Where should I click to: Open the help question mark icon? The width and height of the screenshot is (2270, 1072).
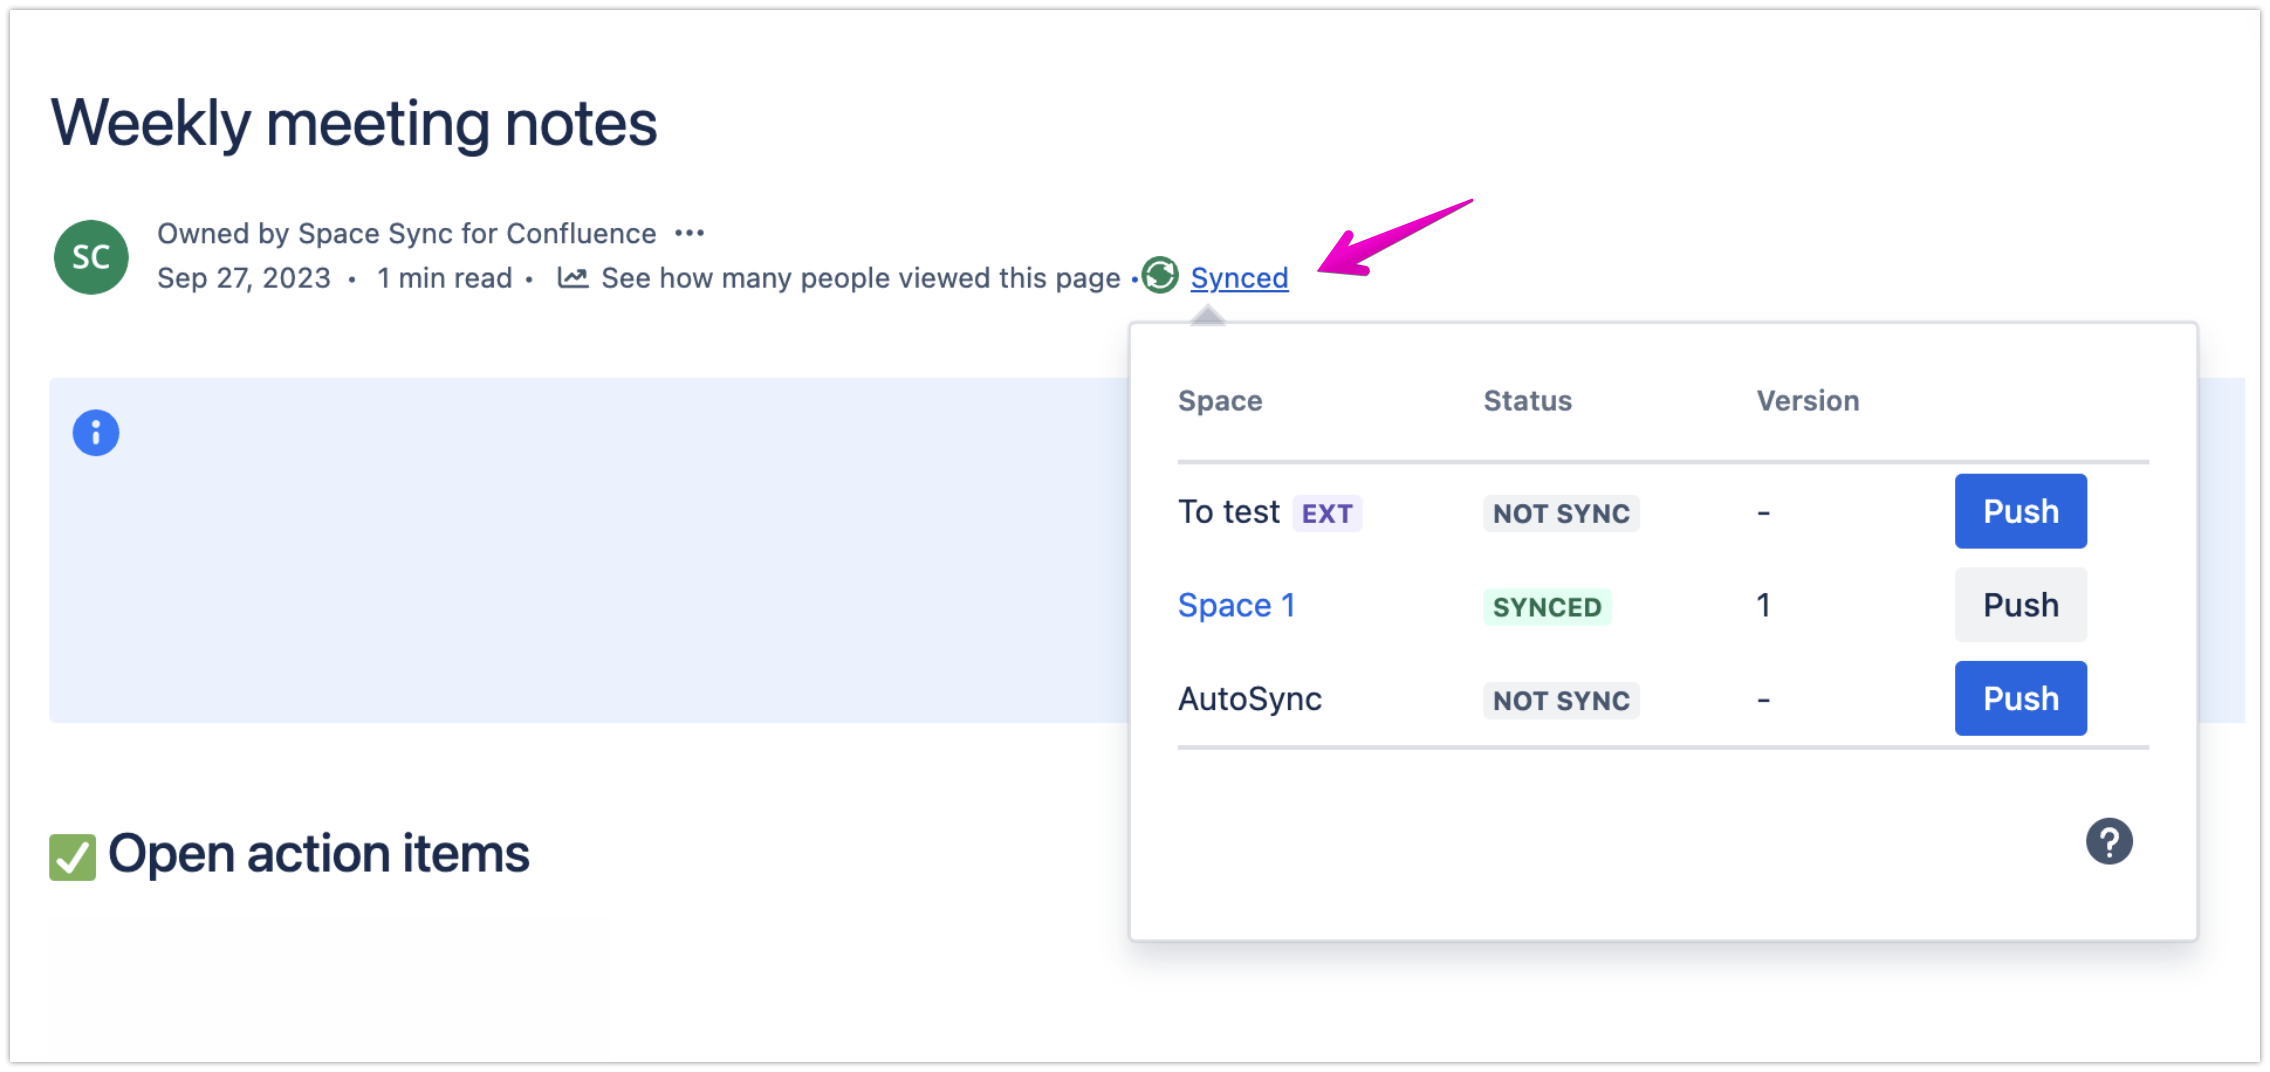2110,841
